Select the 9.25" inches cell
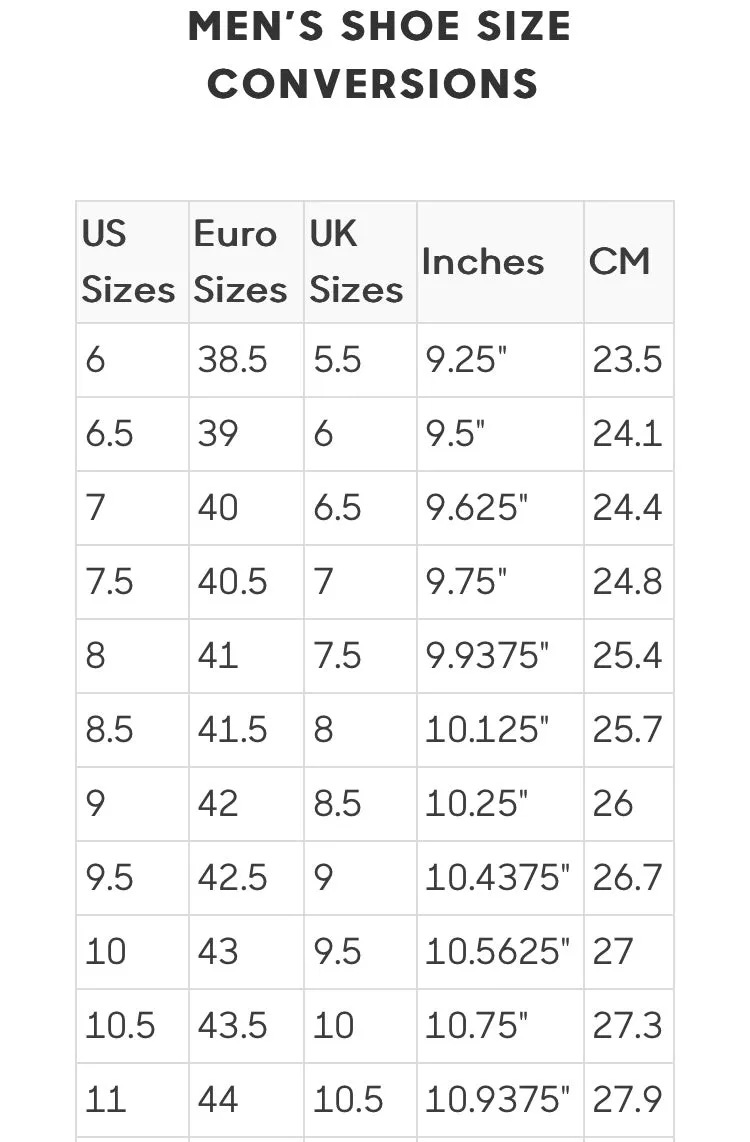The image size is (750, 1142). click(x=500, y=361)
